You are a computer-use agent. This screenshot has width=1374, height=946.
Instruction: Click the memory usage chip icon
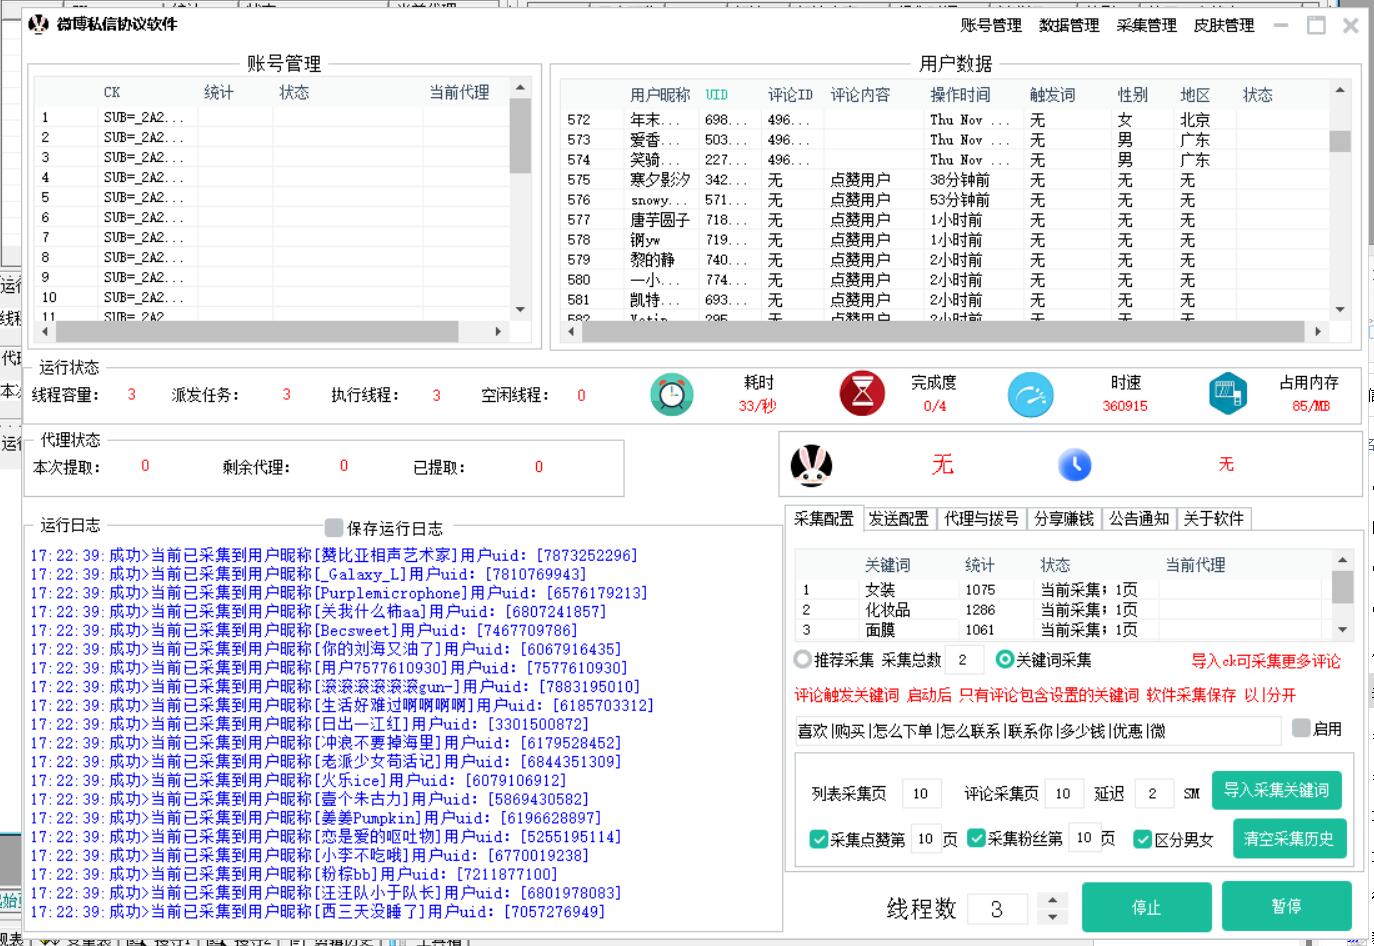pyautogui.click(x=1227, y=394)
